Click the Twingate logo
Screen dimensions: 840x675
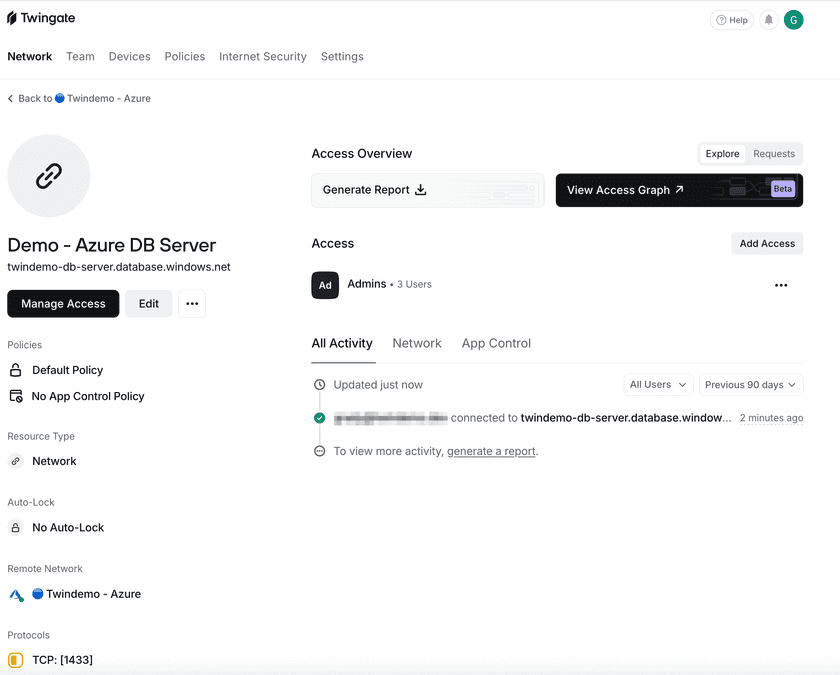coord(40,17)
